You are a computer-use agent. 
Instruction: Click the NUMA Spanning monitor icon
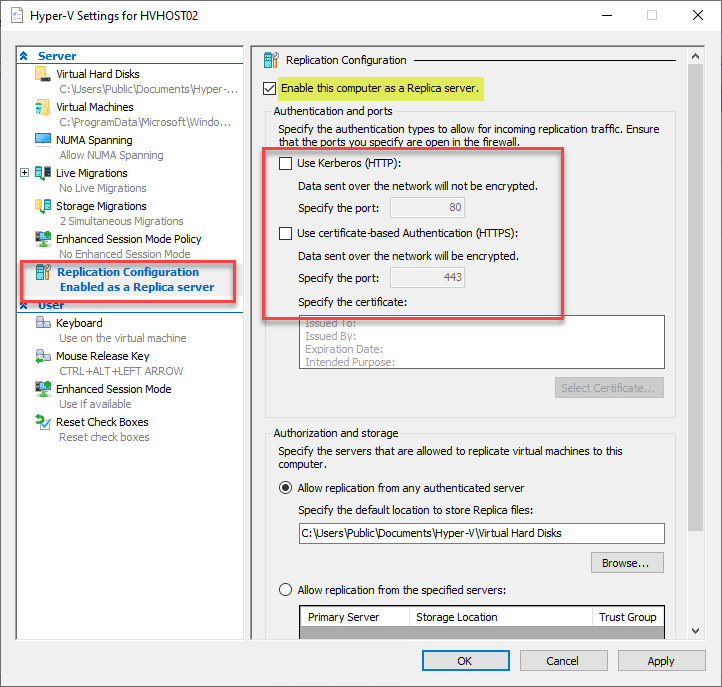43,140
